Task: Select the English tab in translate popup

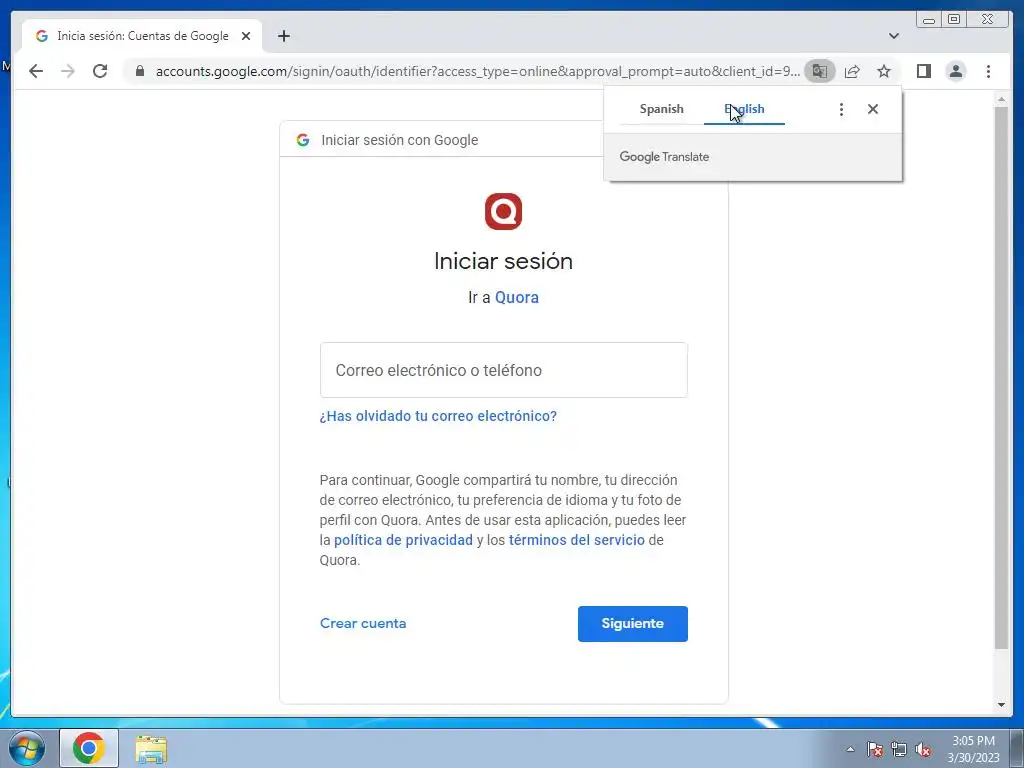Action: [744, 109]
